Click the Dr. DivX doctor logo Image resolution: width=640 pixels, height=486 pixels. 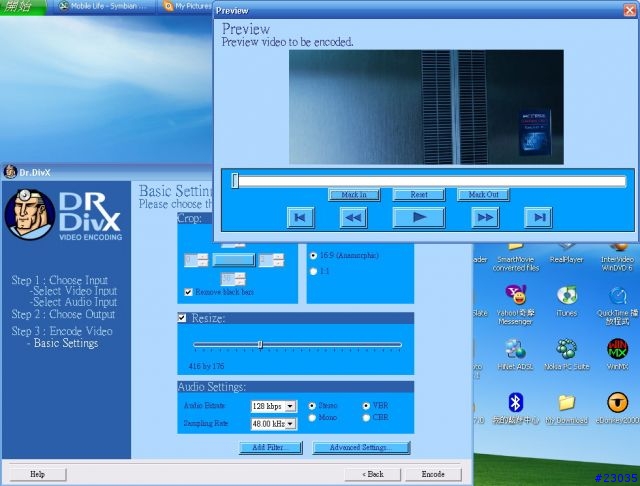pyautogui.click(x=29, y=214)
